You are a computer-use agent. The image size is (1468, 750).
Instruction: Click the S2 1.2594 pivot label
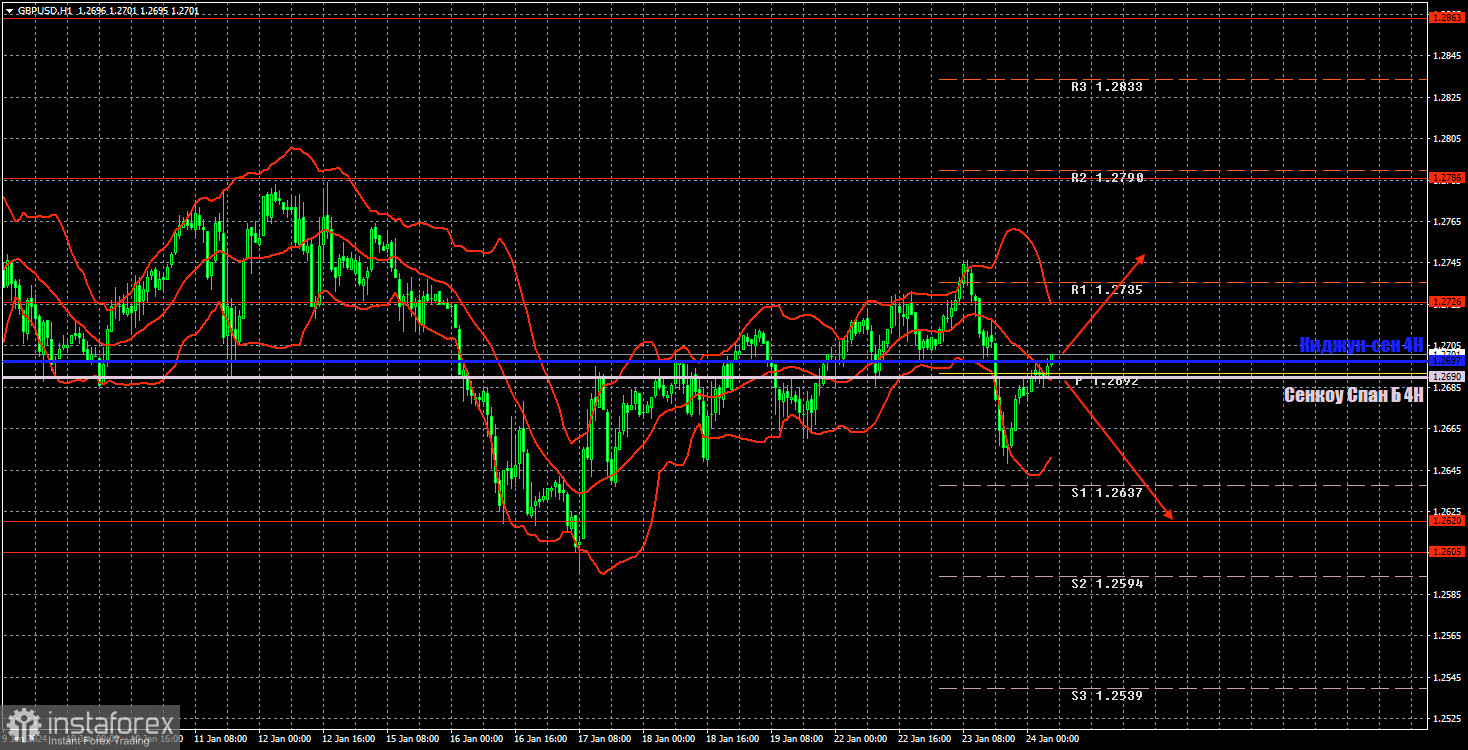[1106, 583]
